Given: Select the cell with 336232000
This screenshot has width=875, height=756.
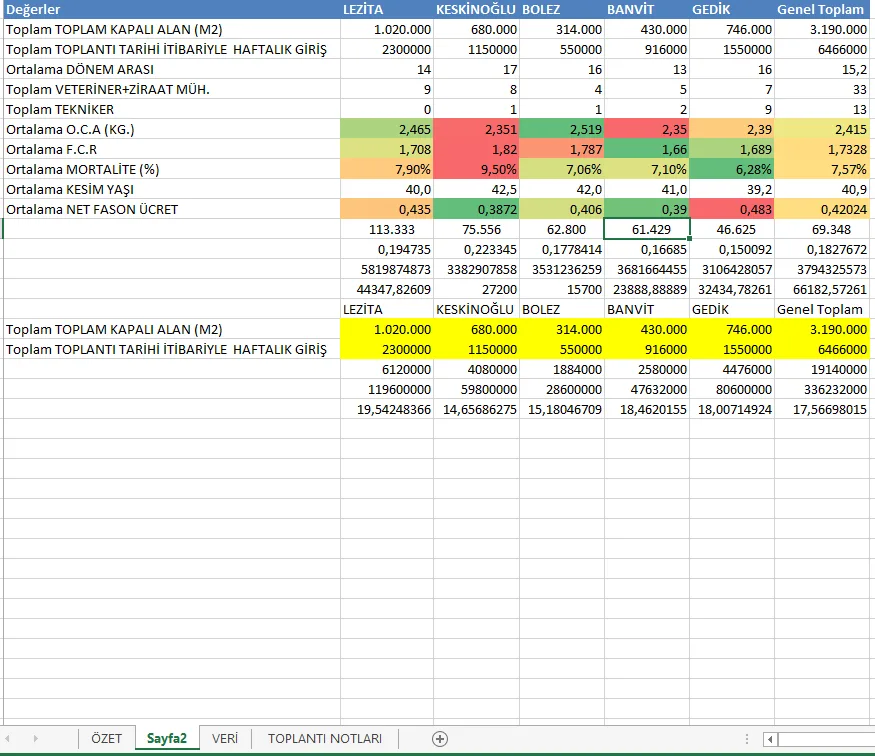Looking at the screenshot, I should (x=822, y=389).
